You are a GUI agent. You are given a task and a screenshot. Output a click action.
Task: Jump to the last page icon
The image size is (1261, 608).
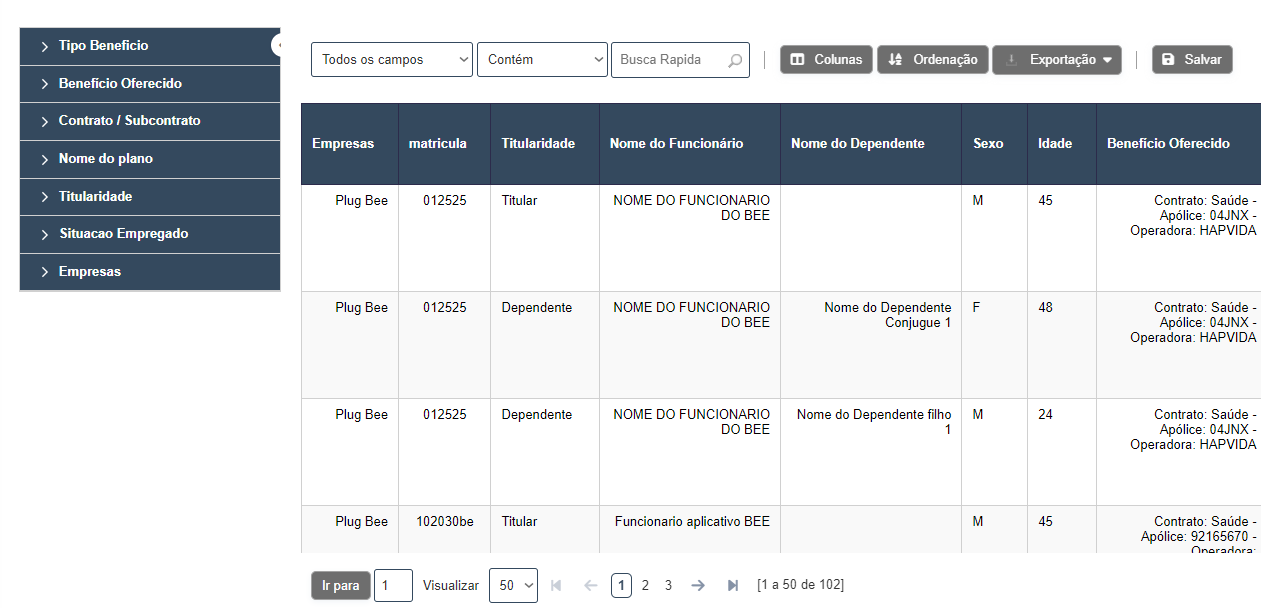click(733, 585)
